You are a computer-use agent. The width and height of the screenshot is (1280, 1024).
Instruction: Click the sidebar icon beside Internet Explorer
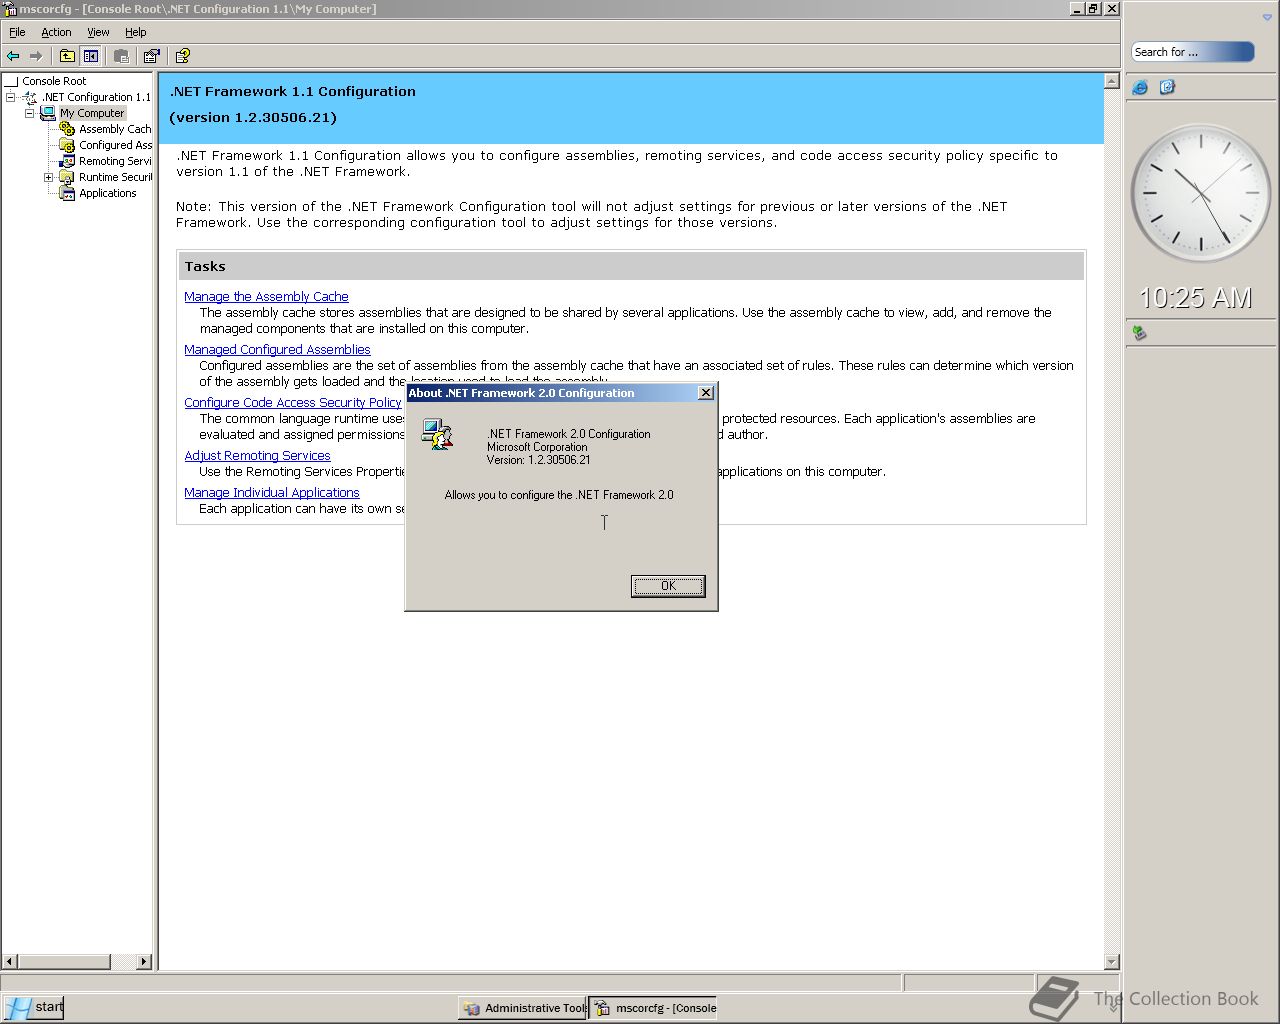click(1167, 88)
